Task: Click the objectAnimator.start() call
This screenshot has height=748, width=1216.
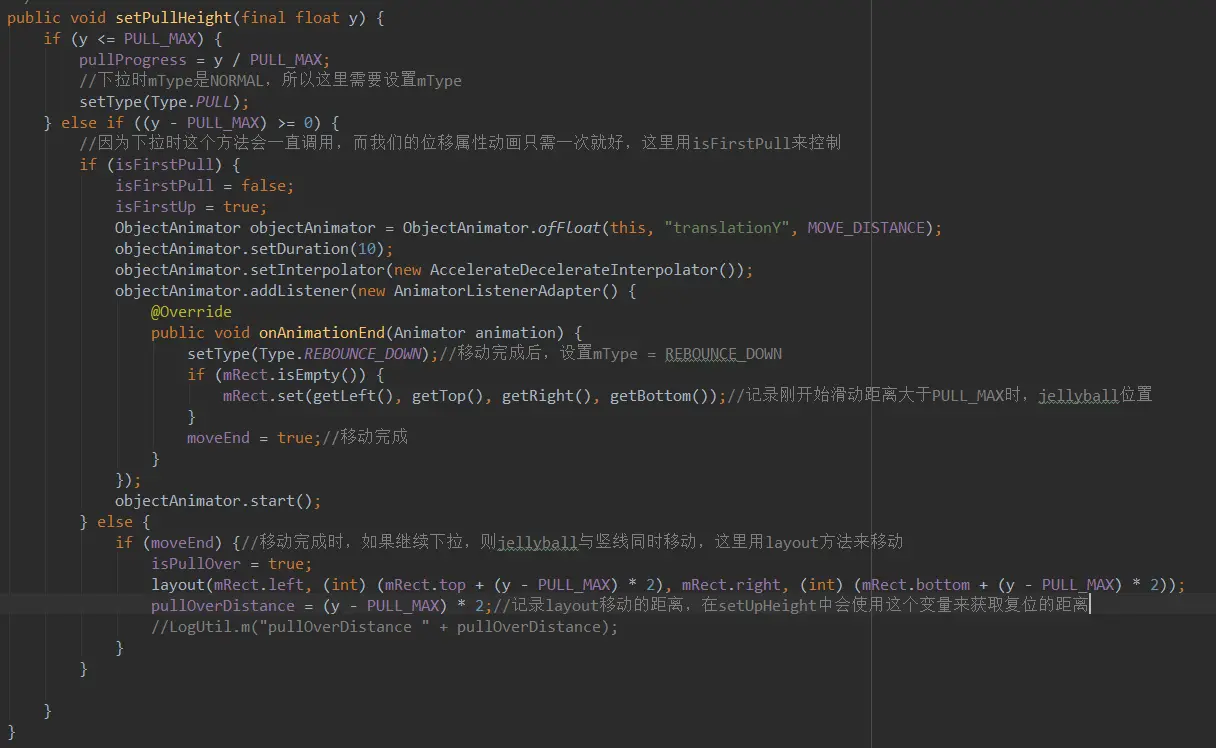Action: coord(218,500)
